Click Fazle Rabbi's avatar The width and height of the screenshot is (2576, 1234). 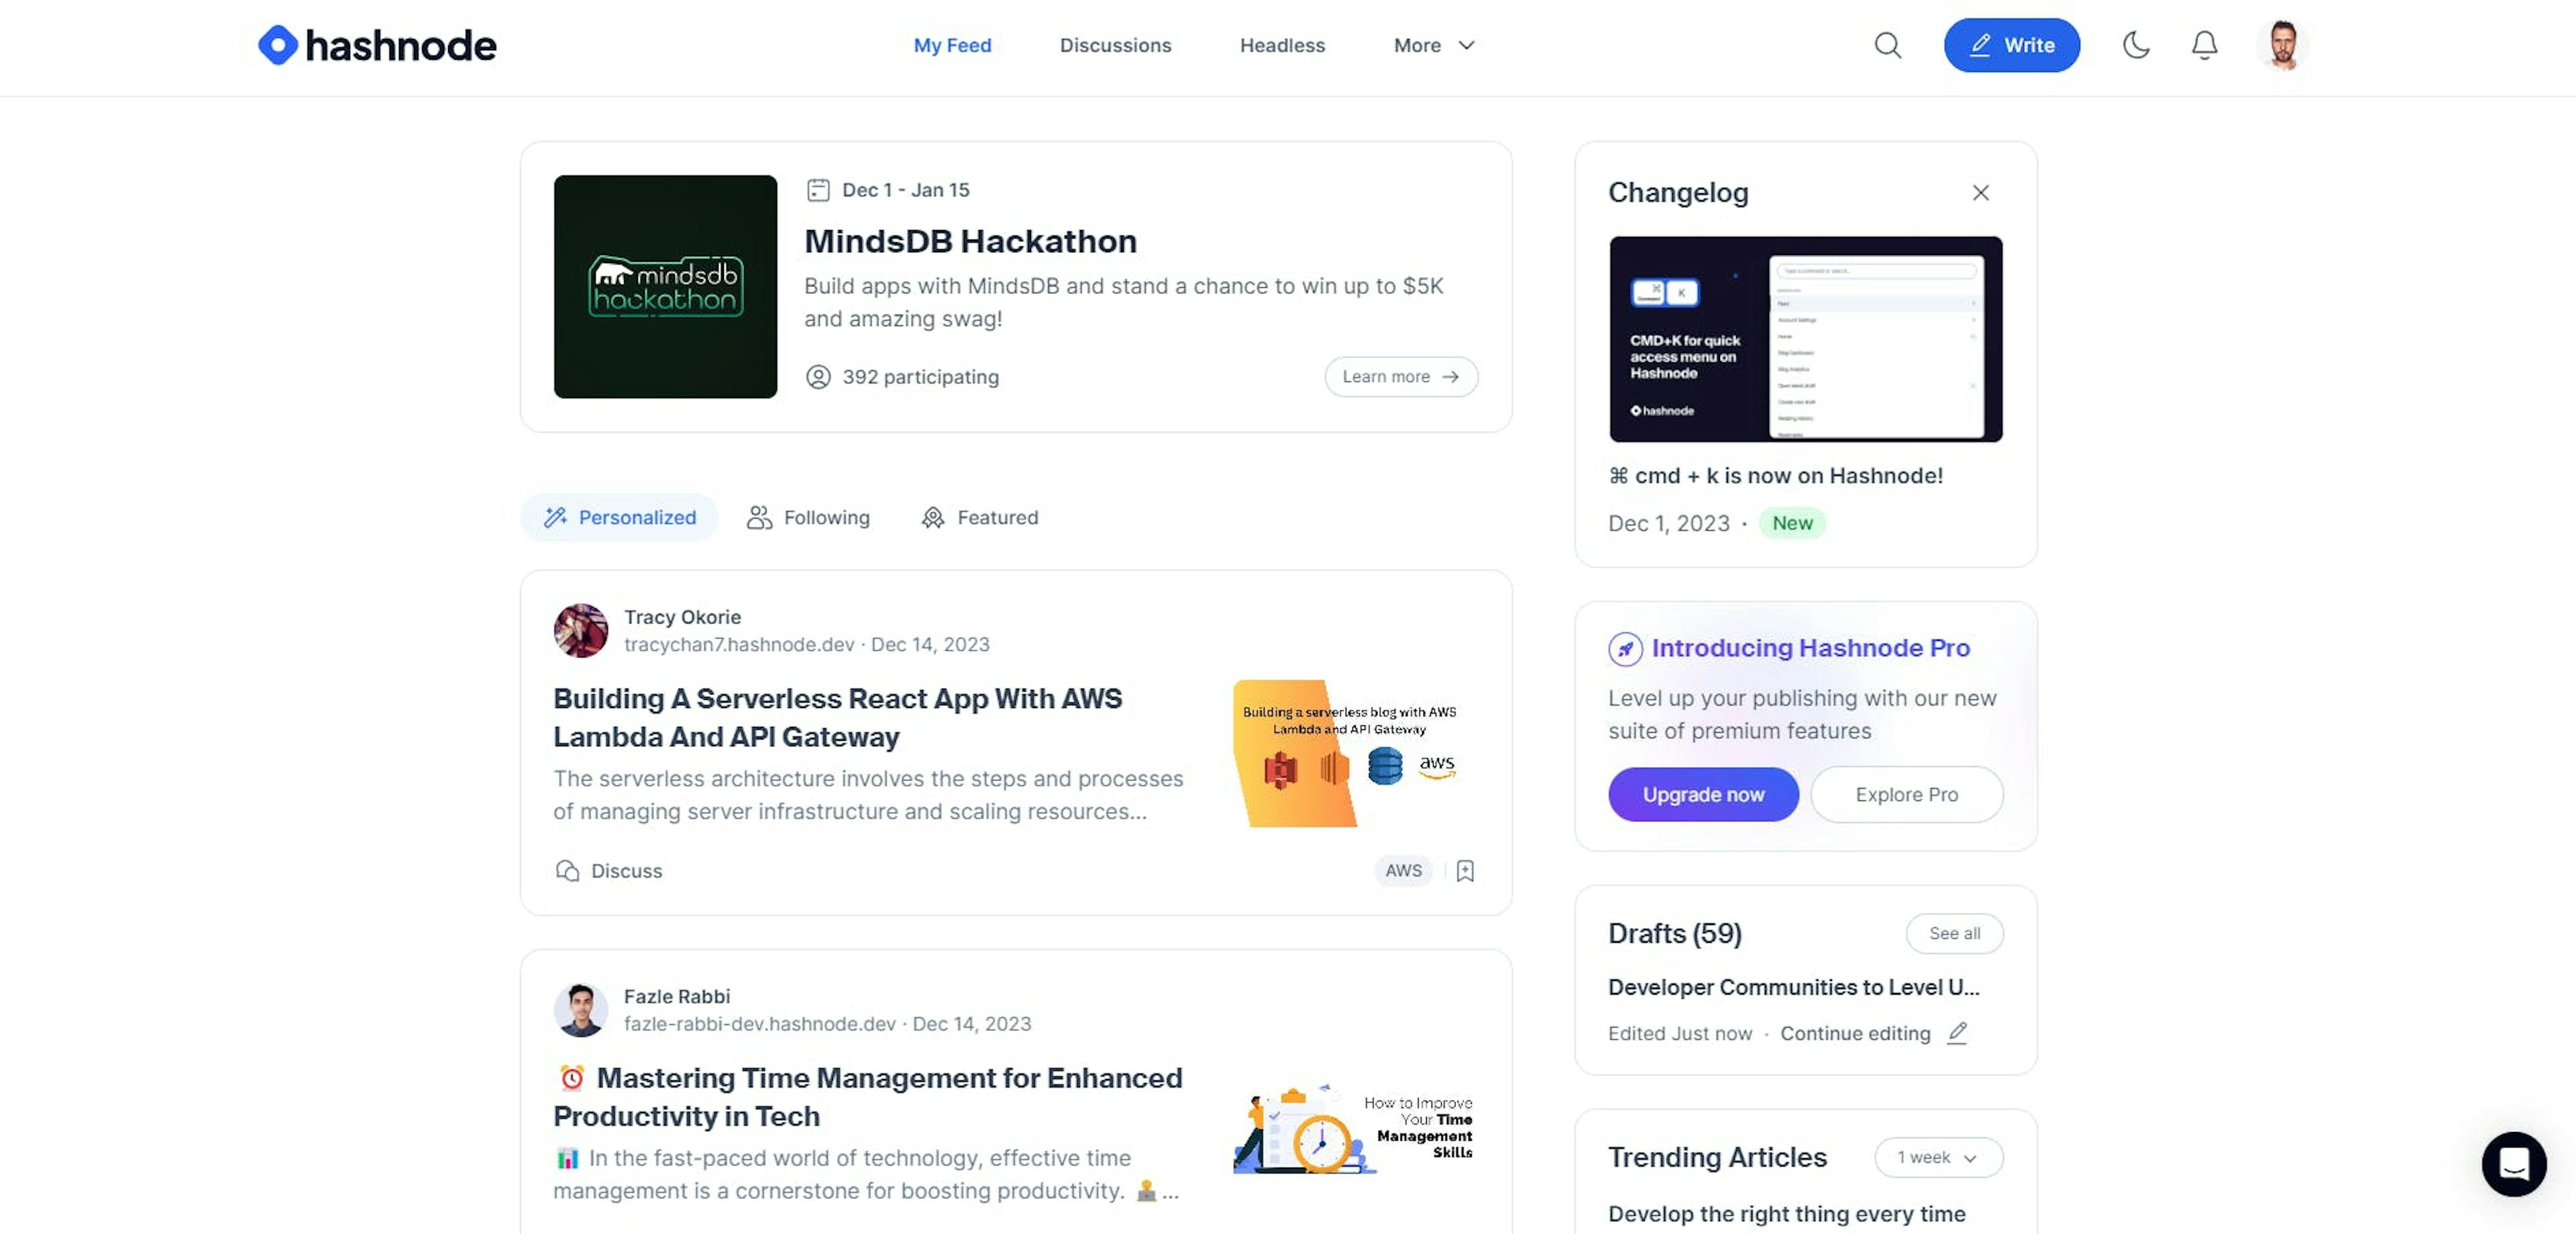[x=581, y=1010]
